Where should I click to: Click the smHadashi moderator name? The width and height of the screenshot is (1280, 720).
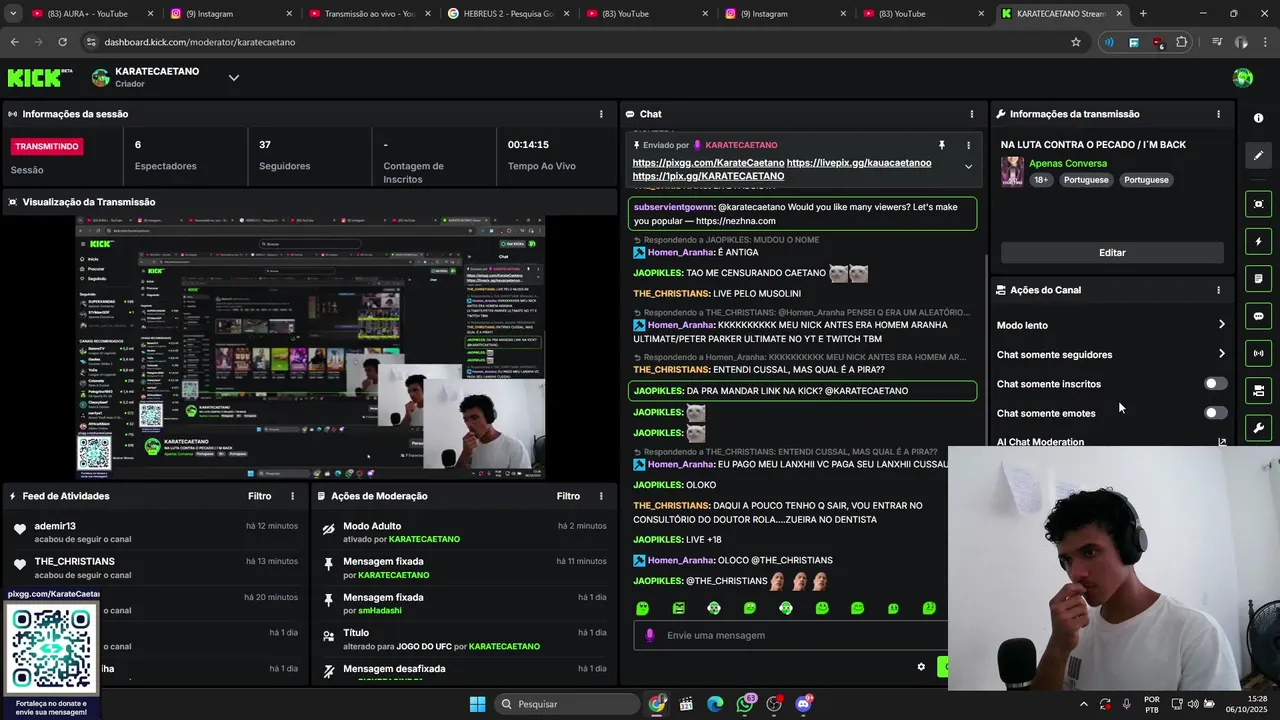(380, 611)
